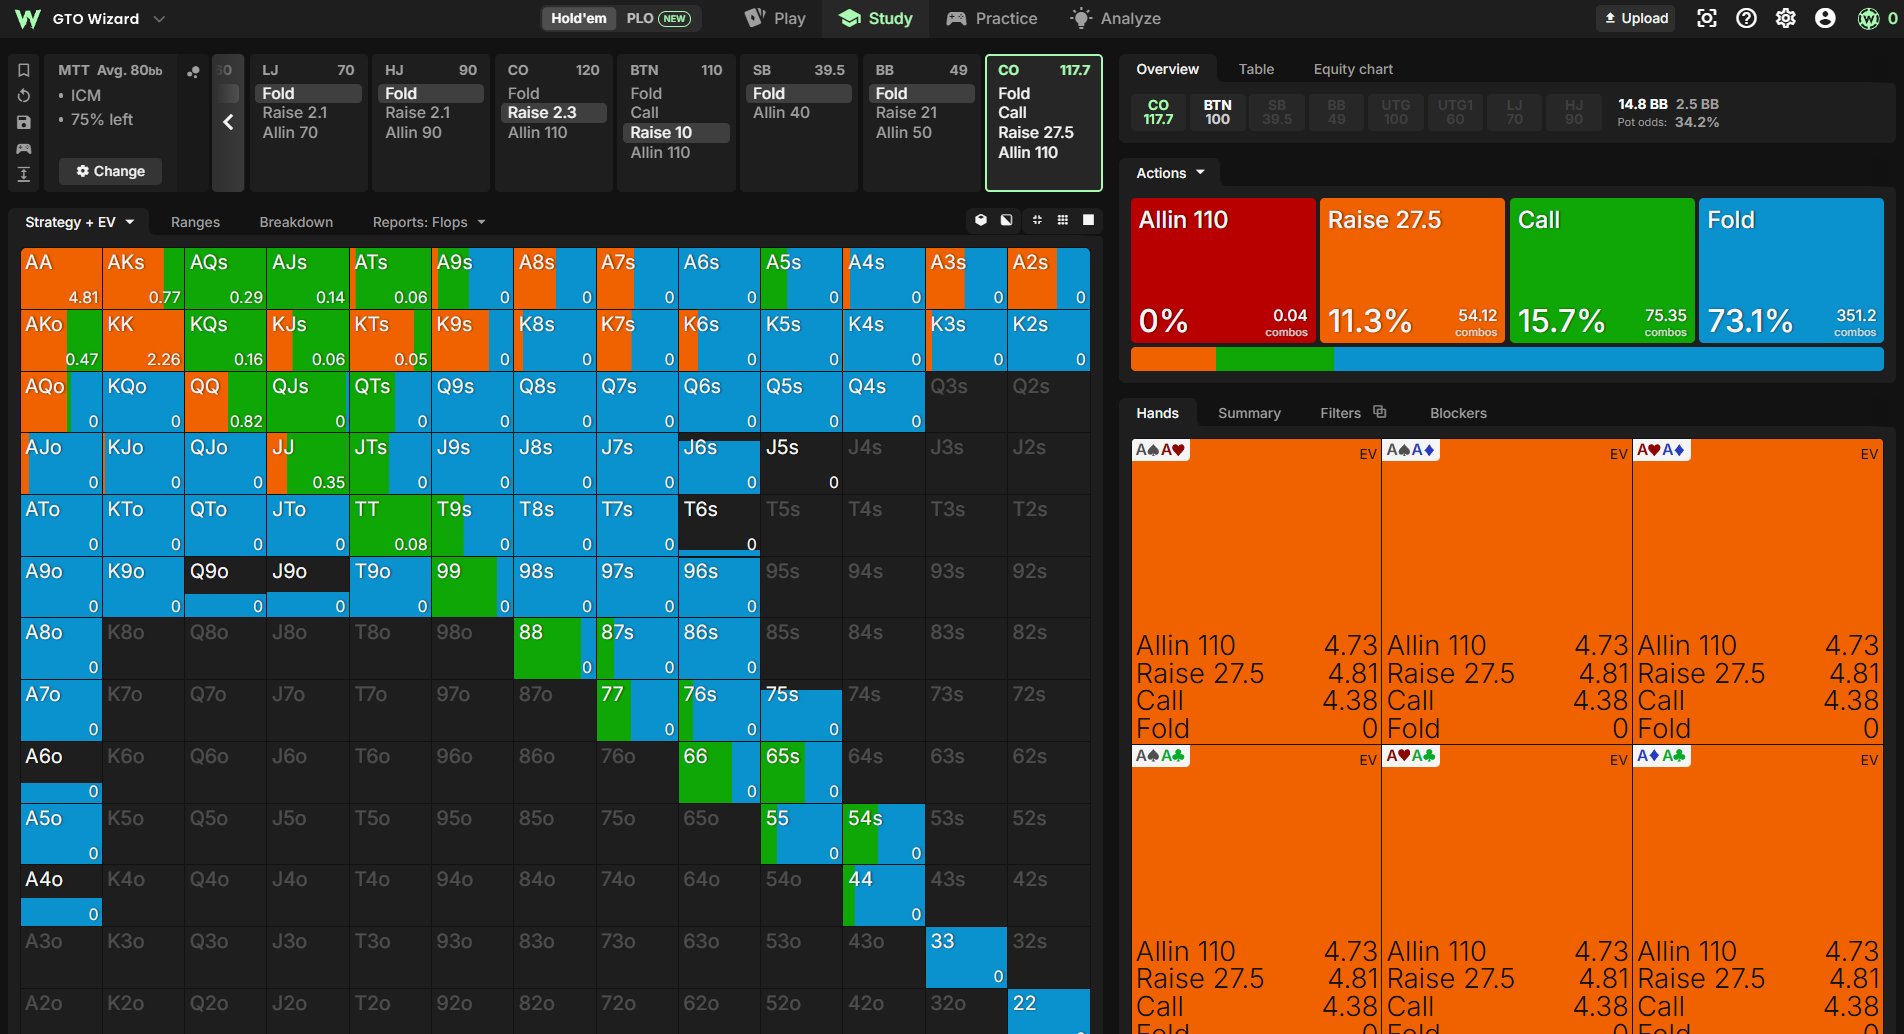Click the red Allin 110 action box
This screenshot has width=1904, height=1034.
(x=1223, y=271)
